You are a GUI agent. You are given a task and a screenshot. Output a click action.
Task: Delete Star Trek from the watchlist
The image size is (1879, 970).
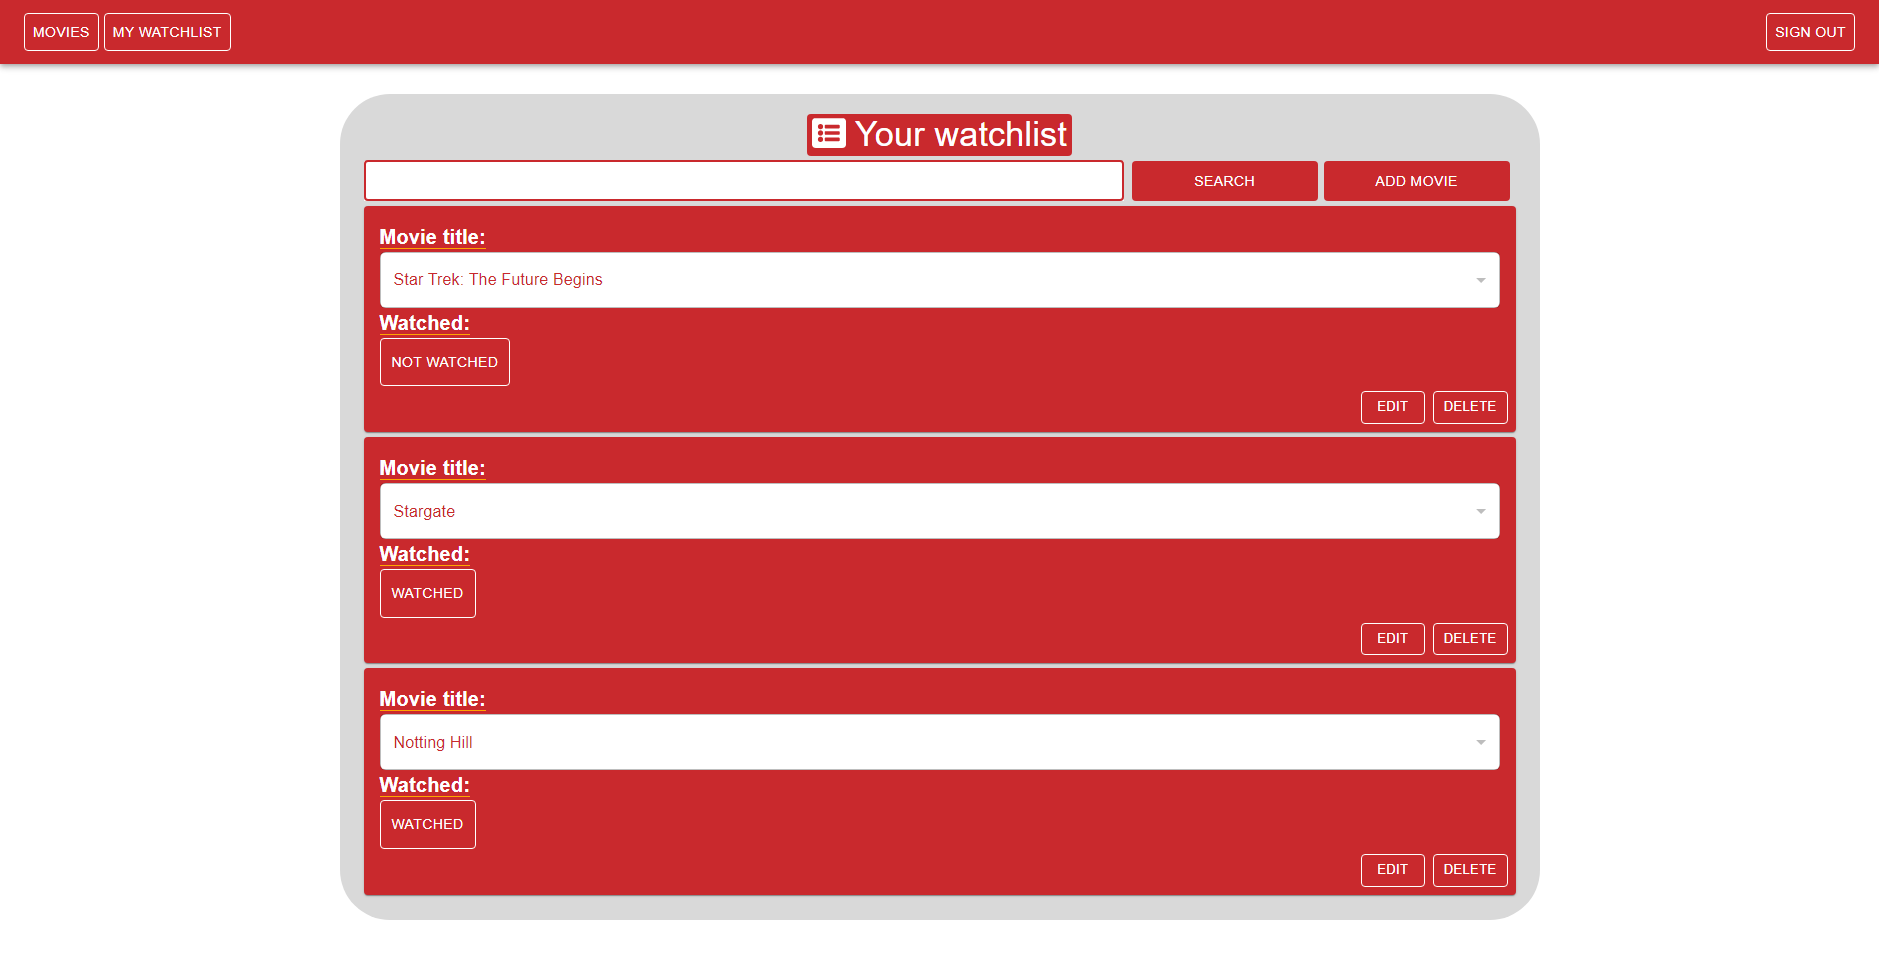point(1470,407)
